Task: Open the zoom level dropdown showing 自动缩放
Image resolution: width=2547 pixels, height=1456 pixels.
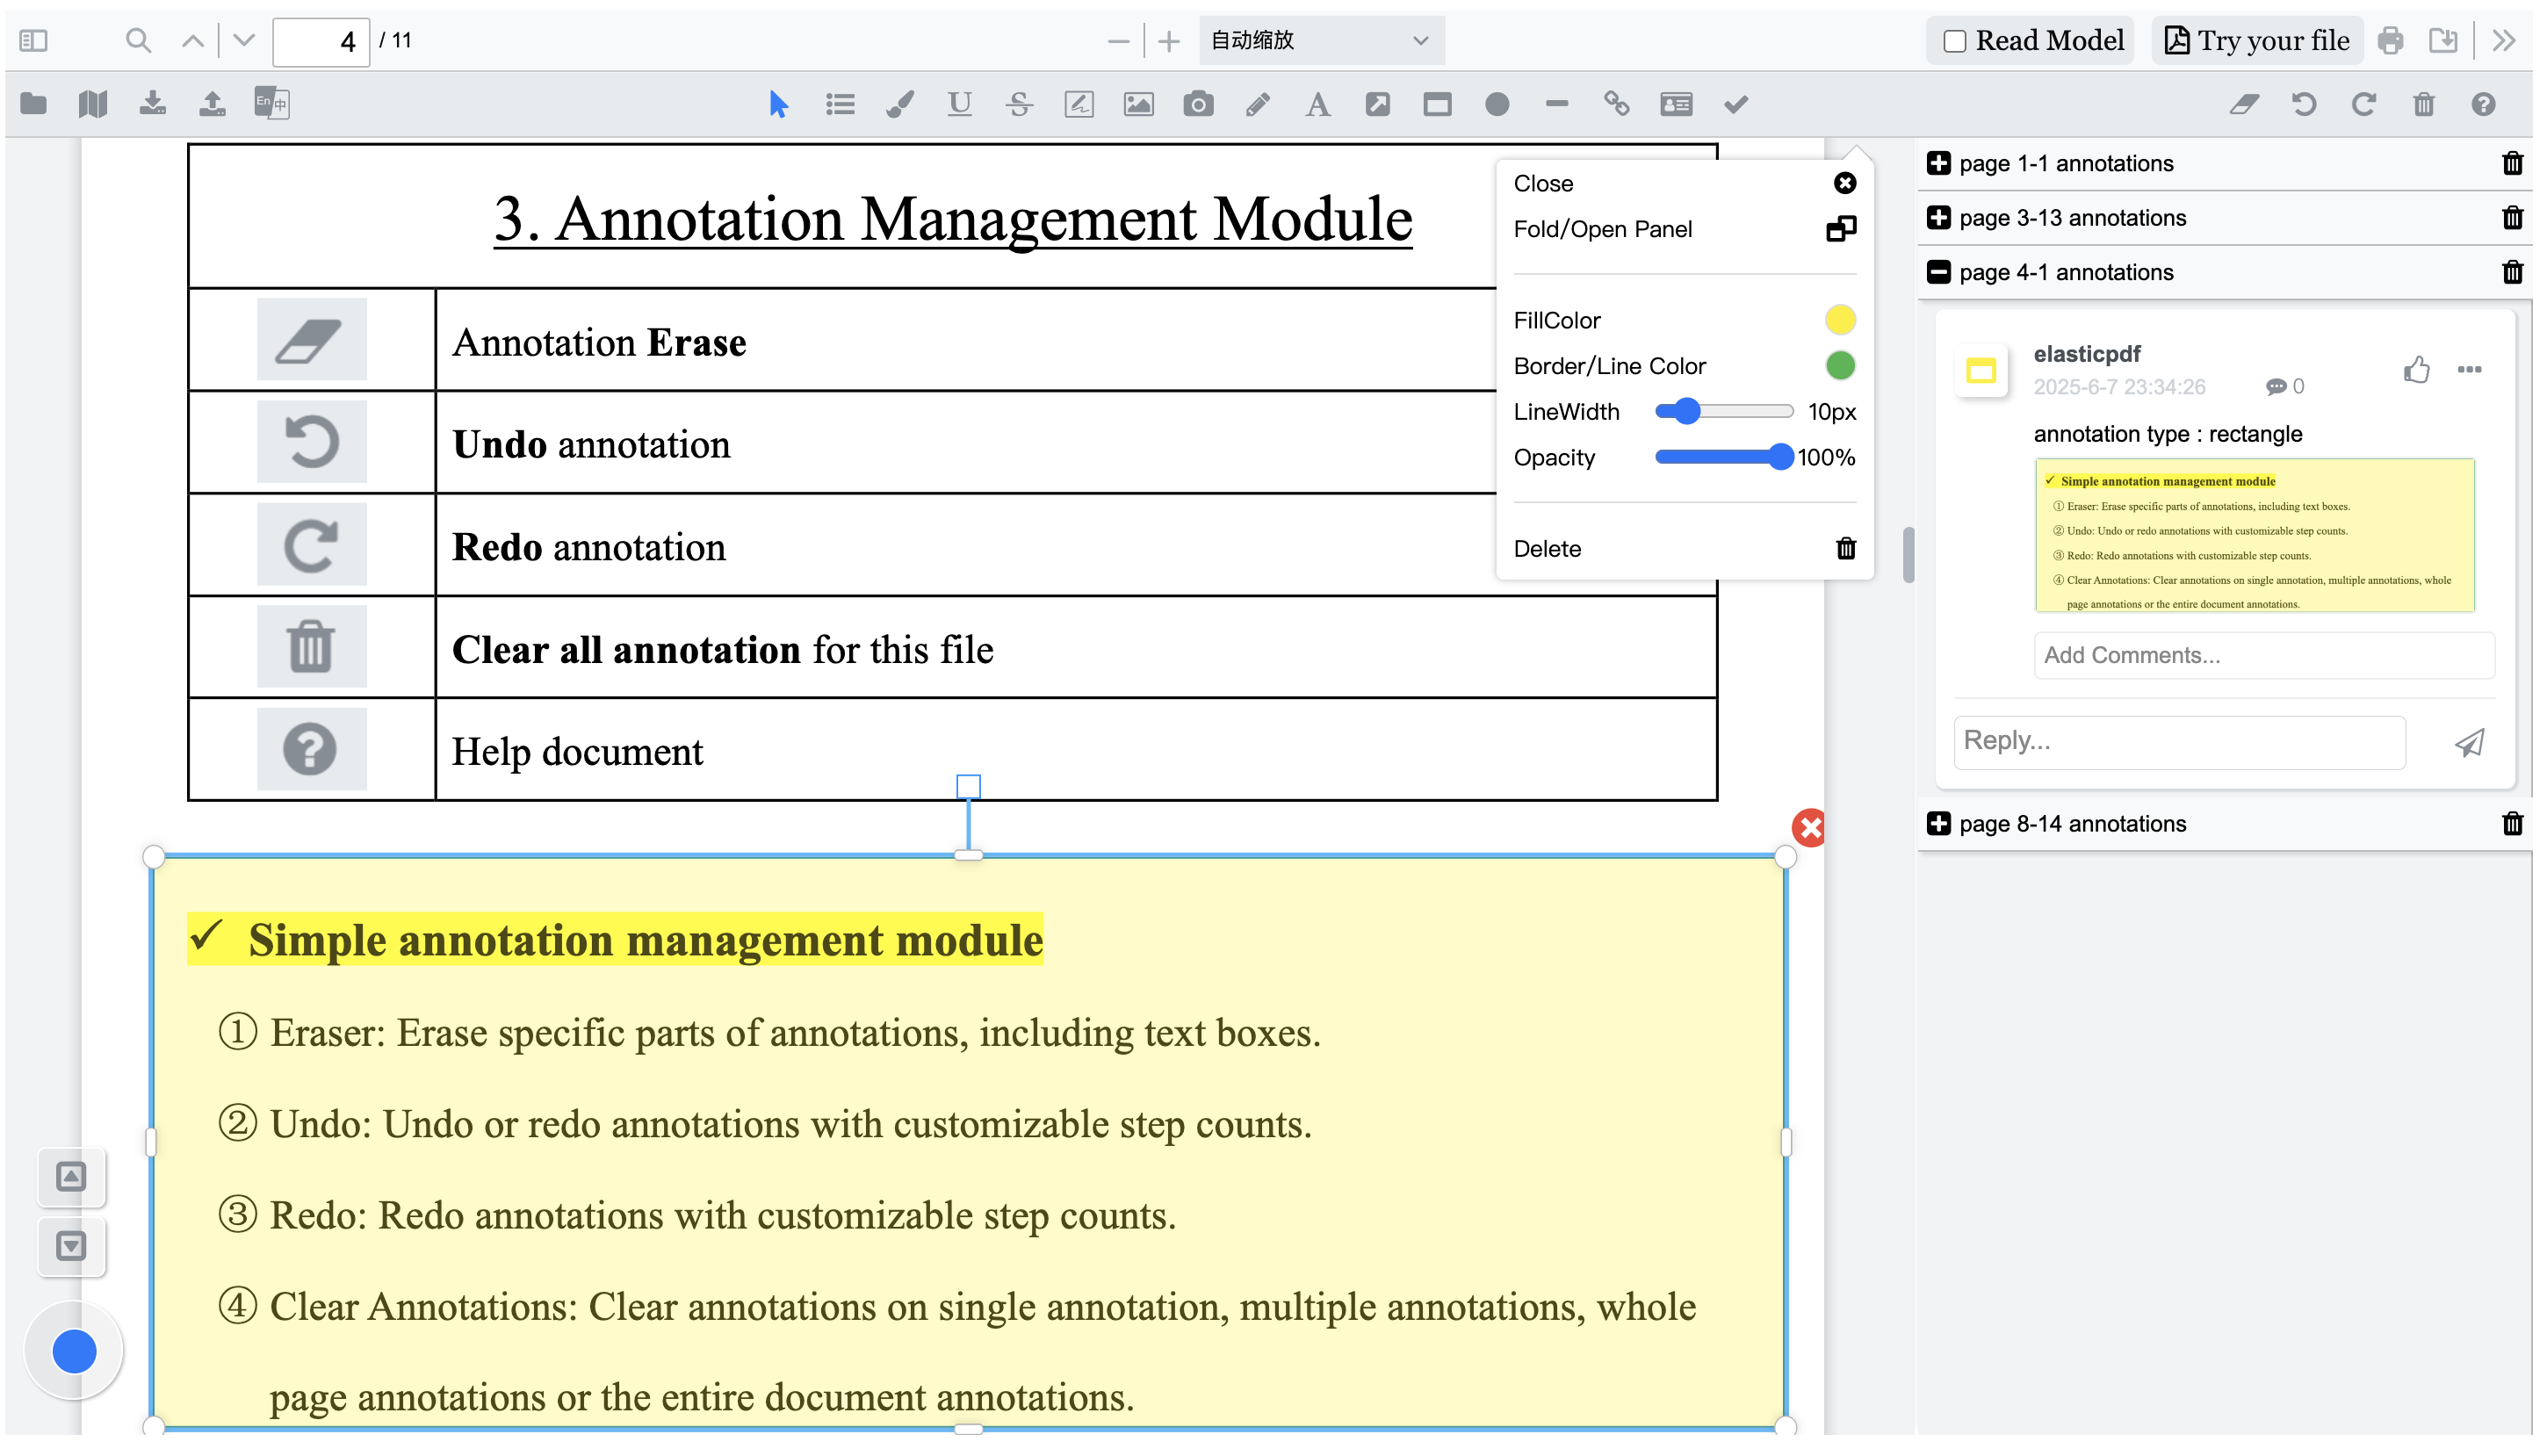Action: tap(1320, 40)
